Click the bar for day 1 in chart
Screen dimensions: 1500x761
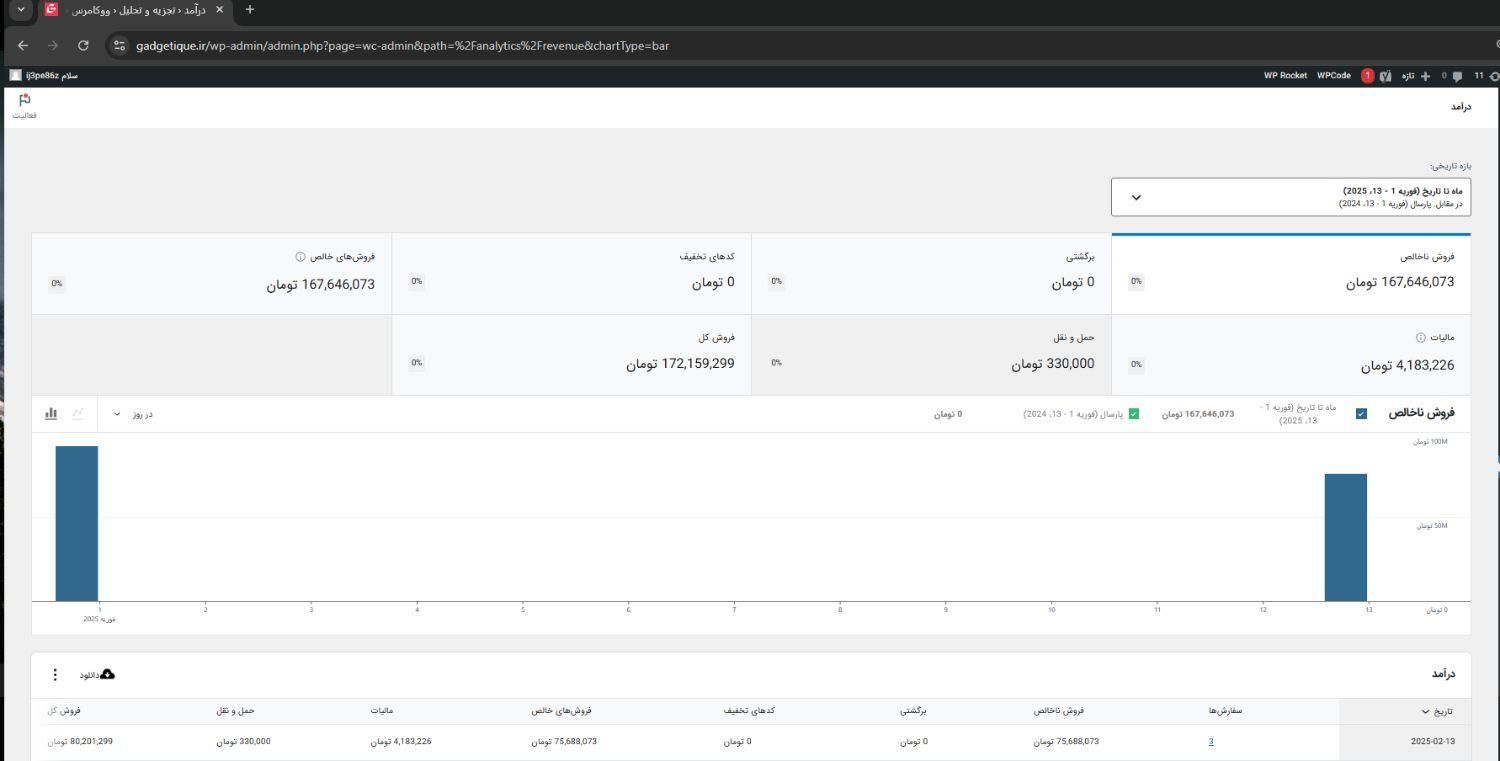[77, 524]
